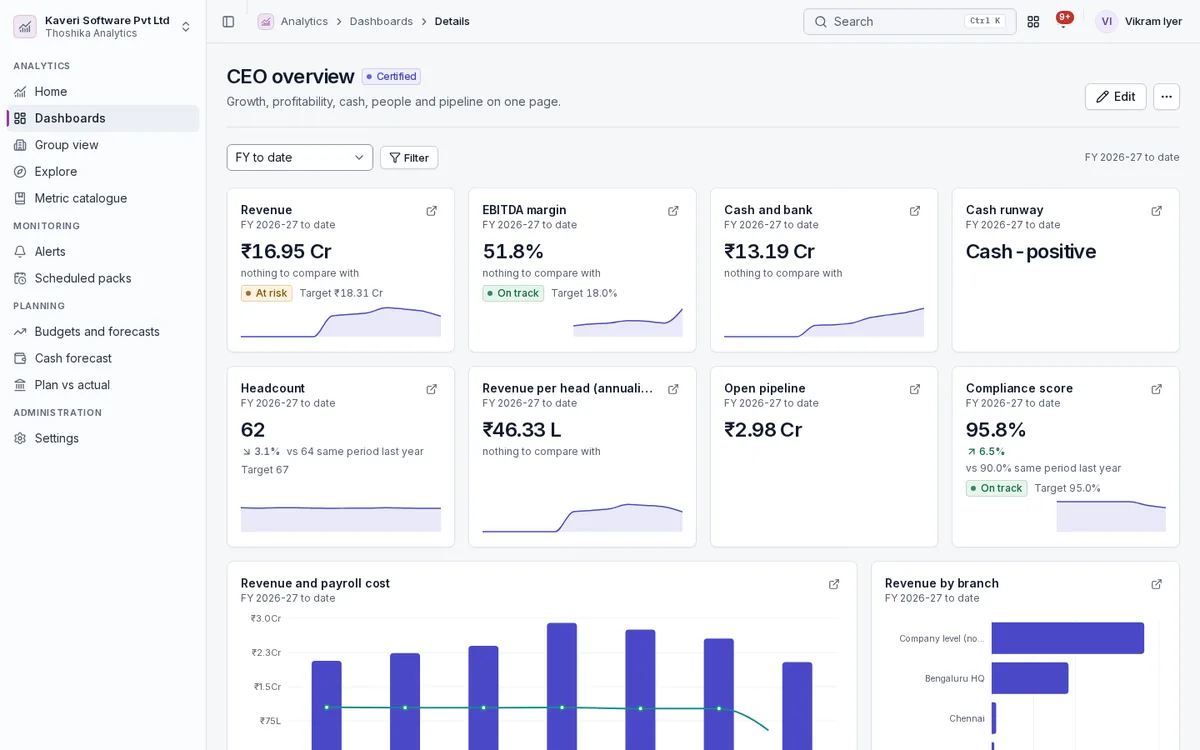This screenshot has width=1200, height=750.
Task: Click the ₹16.95 Cr revenue value
Action: pyautogui.click(x=286, y=251)
